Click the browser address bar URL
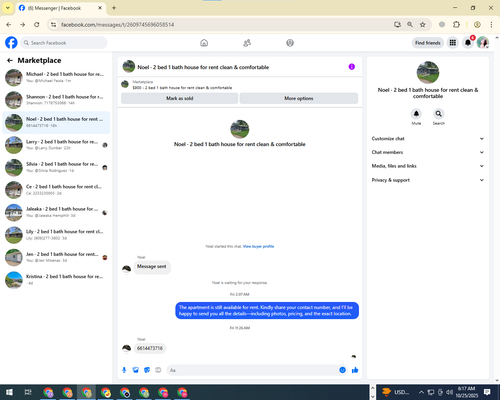This screenshot has height=400, width=500. click(x=118, y=25)
